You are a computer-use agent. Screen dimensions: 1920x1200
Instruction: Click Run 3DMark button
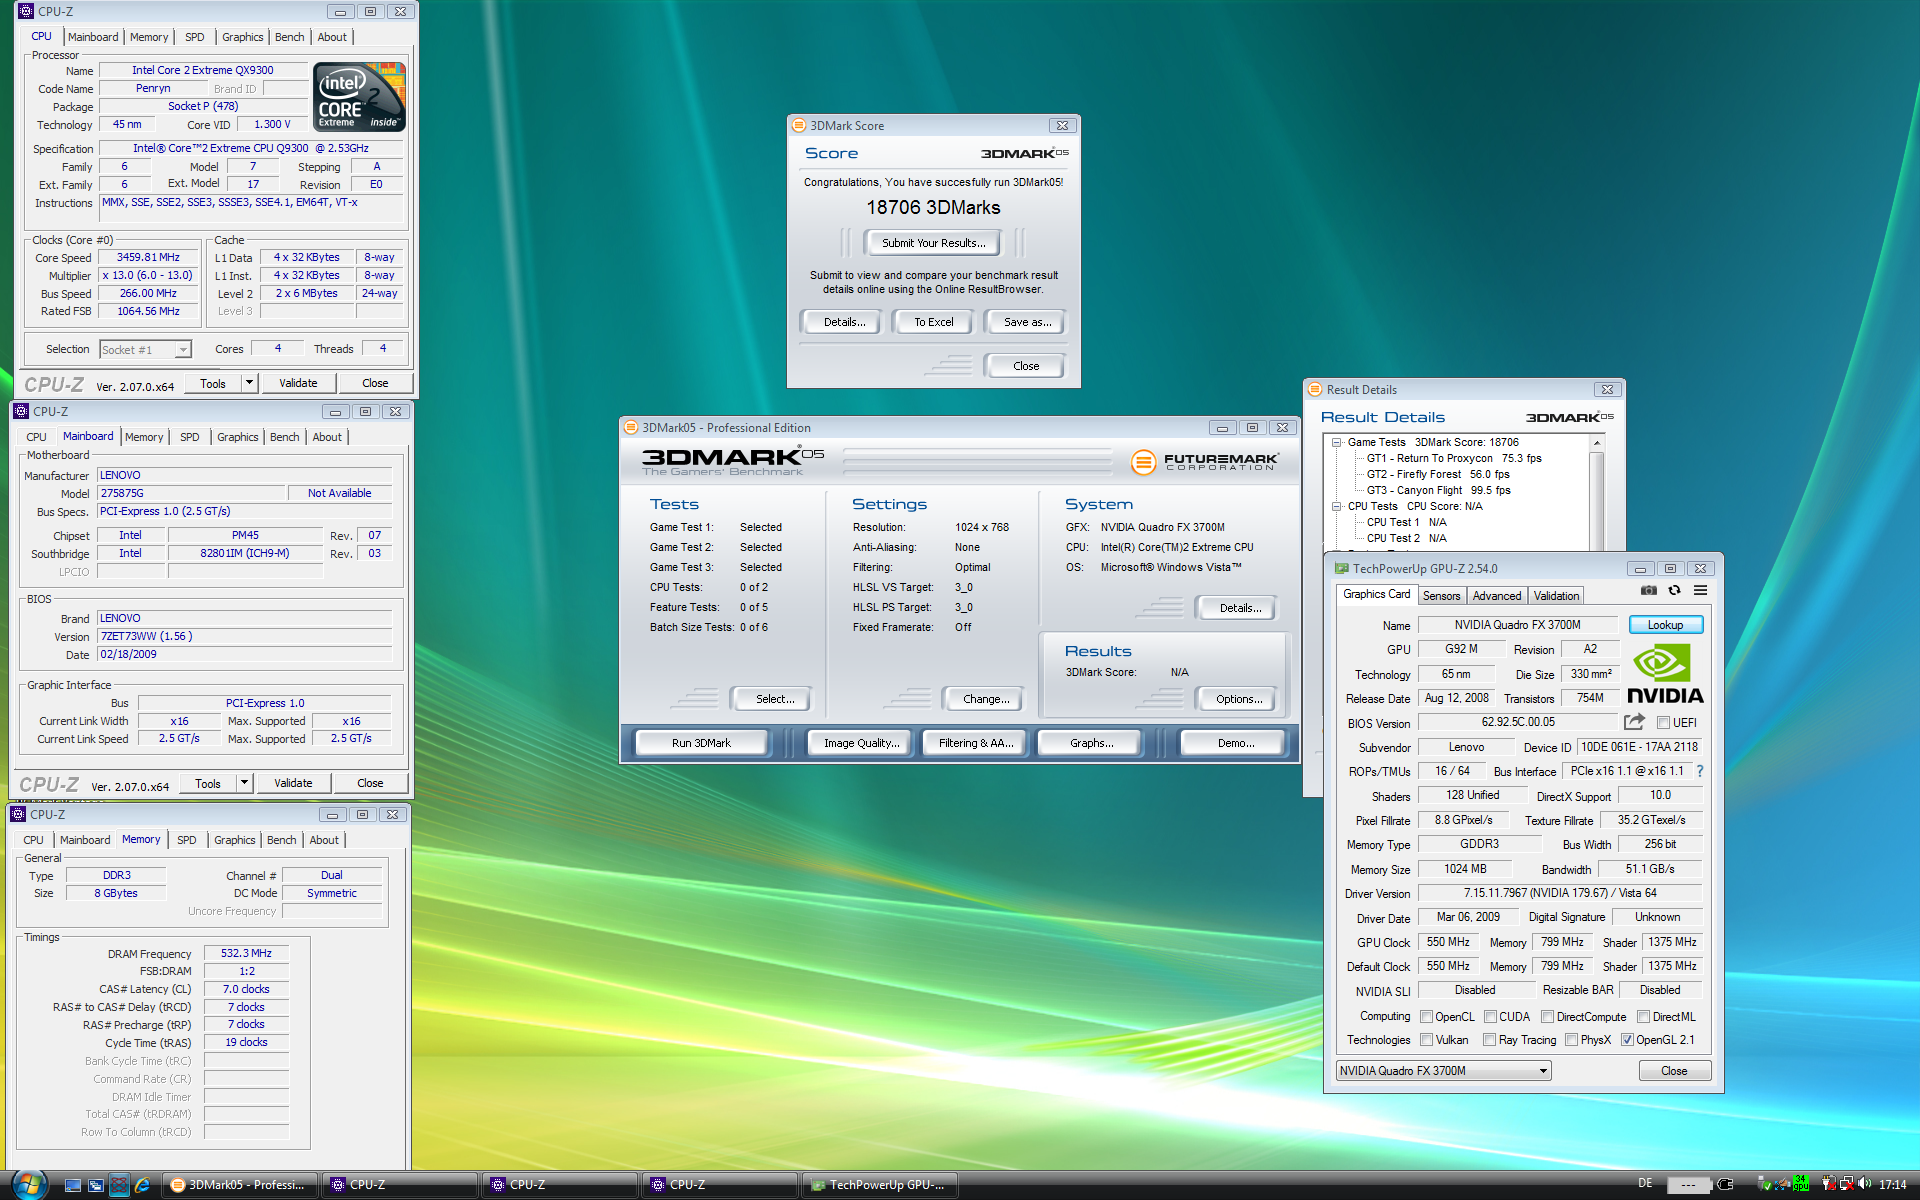701,743
